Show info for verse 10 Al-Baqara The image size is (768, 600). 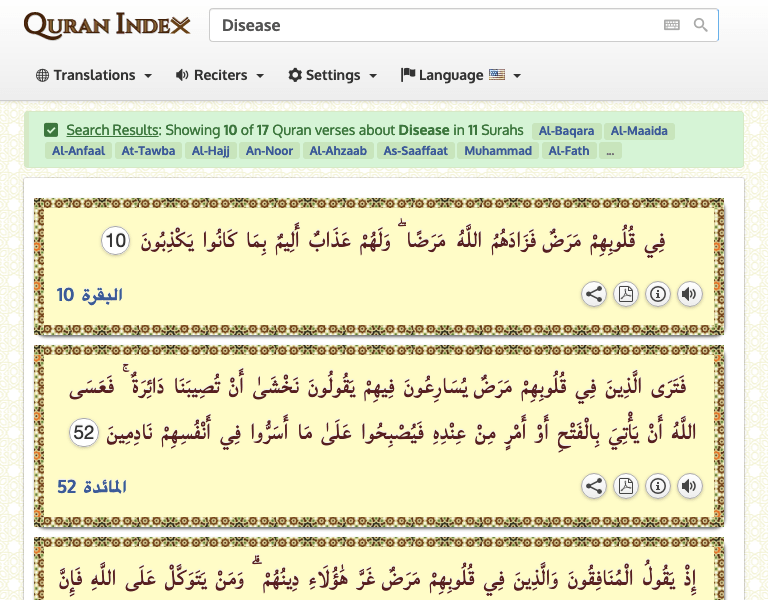point(658,294)
